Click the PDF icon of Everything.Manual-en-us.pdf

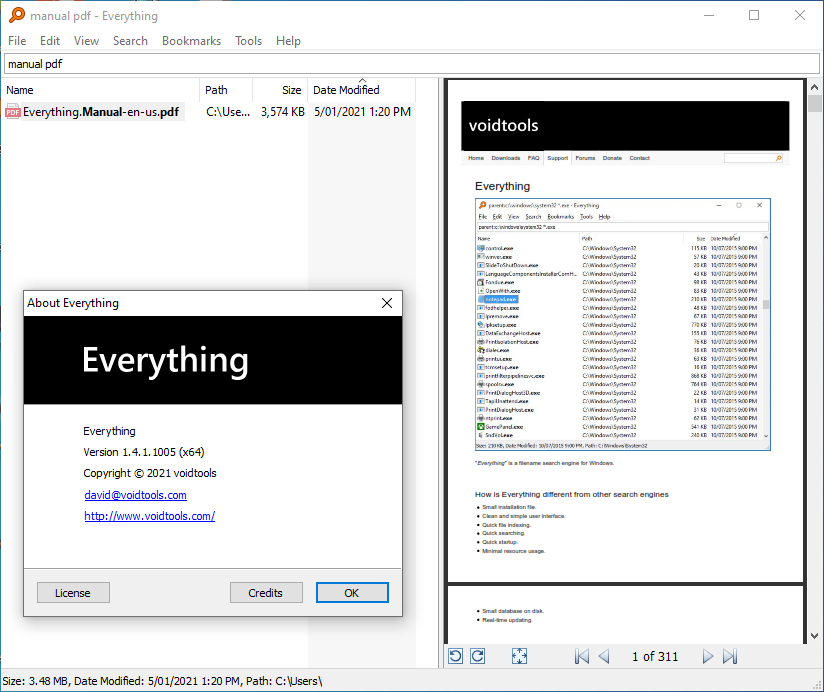[x=13, y=112]
